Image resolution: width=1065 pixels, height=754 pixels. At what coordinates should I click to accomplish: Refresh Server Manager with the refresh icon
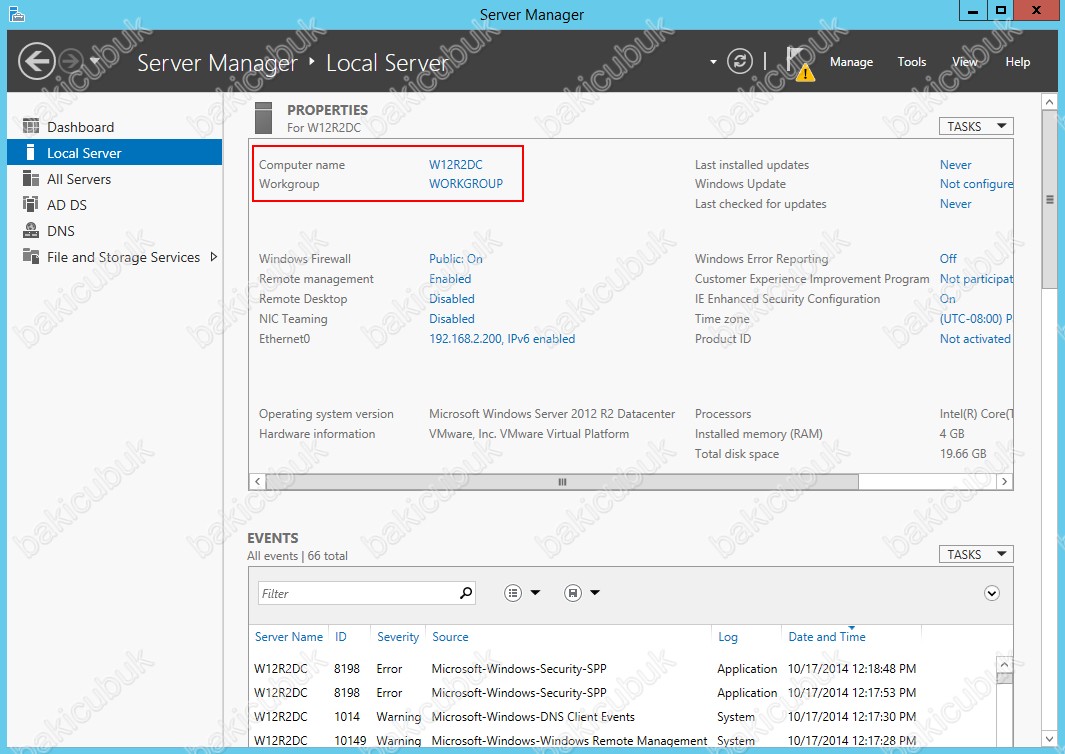(x=740, y=61)
